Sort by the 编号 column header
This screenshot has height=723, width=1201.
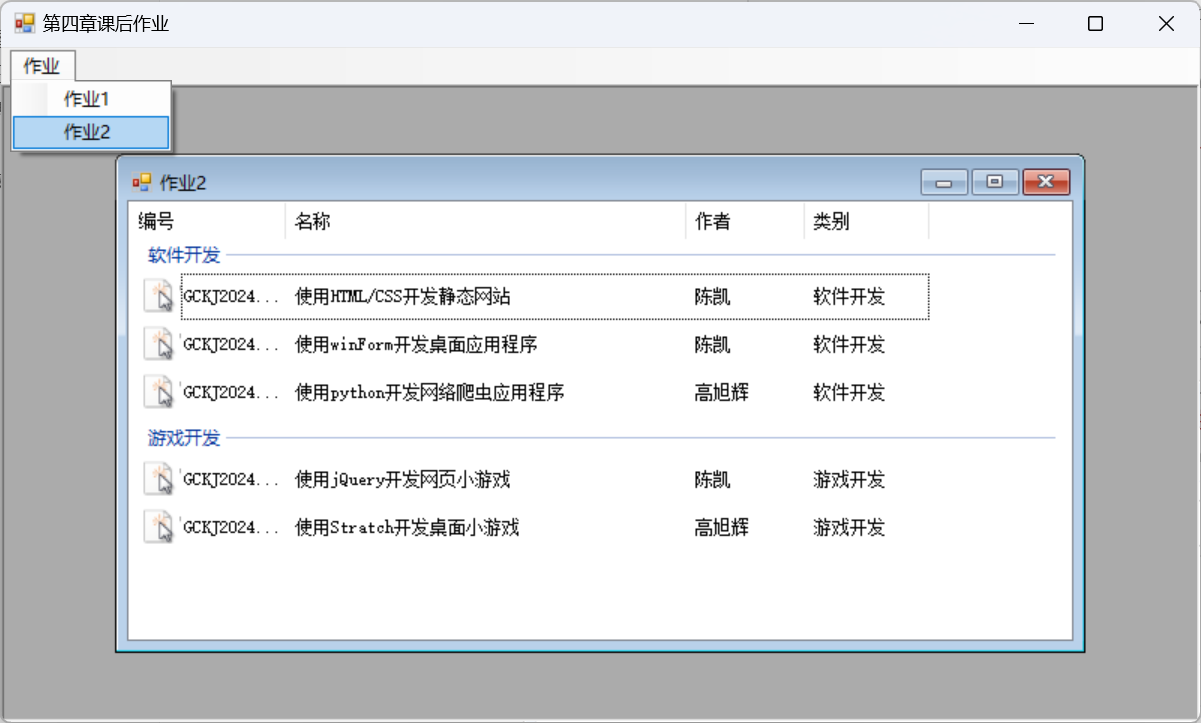(x=156, y=222)
